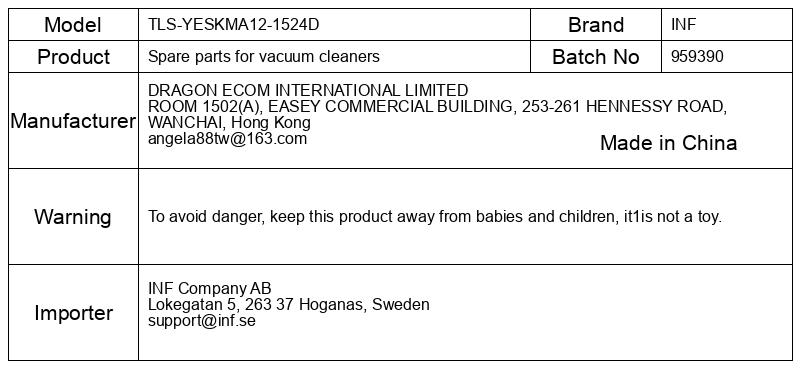Viewport: 800px width, 380px height.
Task: Select model number TLS-YESKMA12-1524D
Action: coord(233,24)
